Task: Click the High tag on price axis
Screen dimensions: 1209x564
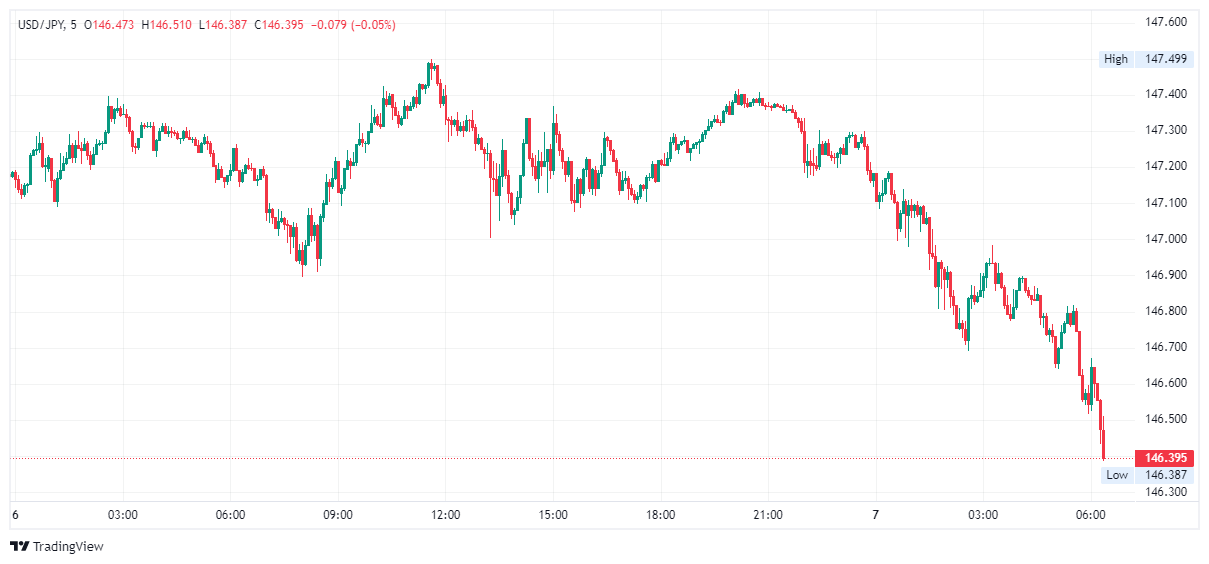Action: point(1115,59)
